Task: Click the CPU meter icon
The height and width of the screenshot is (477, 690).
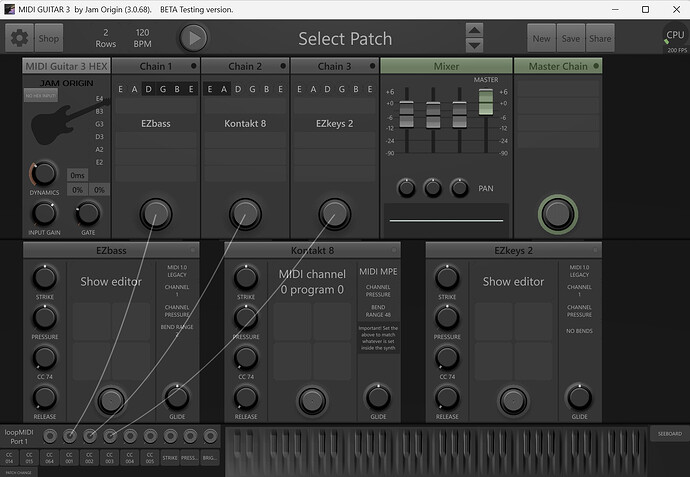Action: point(675,37)
